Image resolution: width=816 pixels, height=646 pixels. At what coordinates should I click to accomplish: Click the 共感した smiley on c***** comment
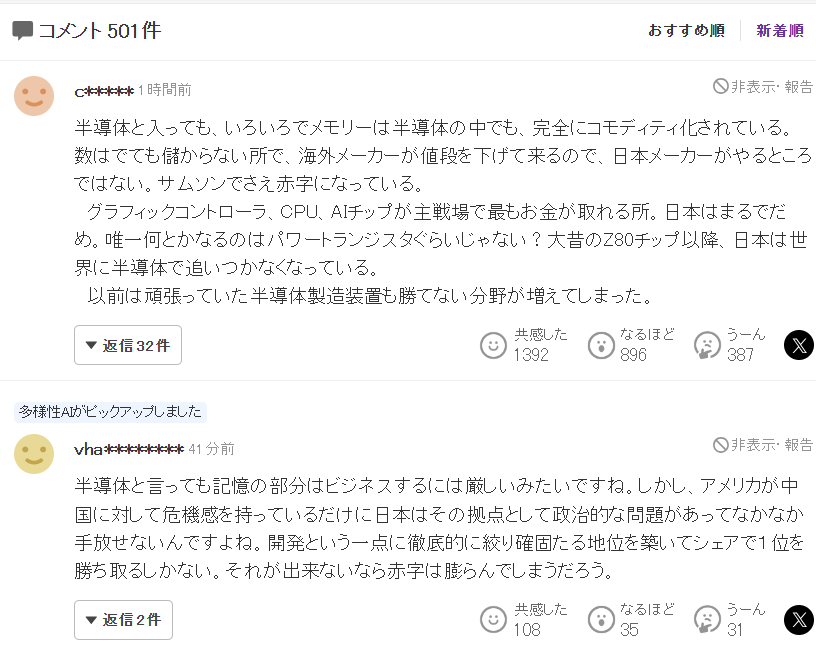pyautogui.click(x=493, y=346)
